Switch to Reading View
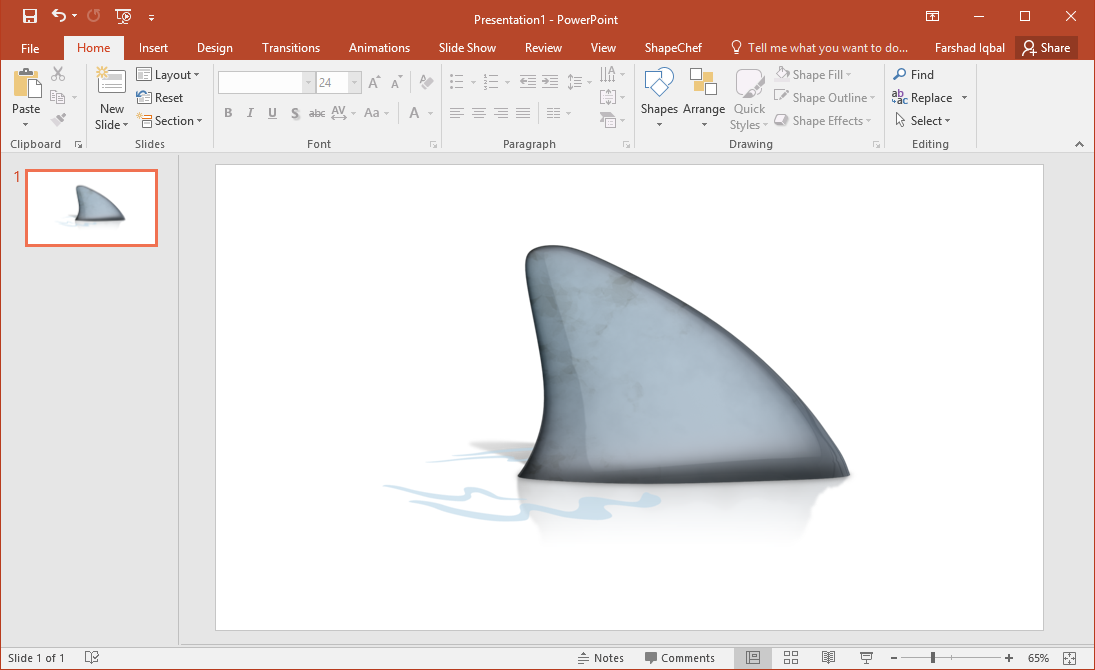1095x670 pixels. pyautogui.click(x=828, y=657)
